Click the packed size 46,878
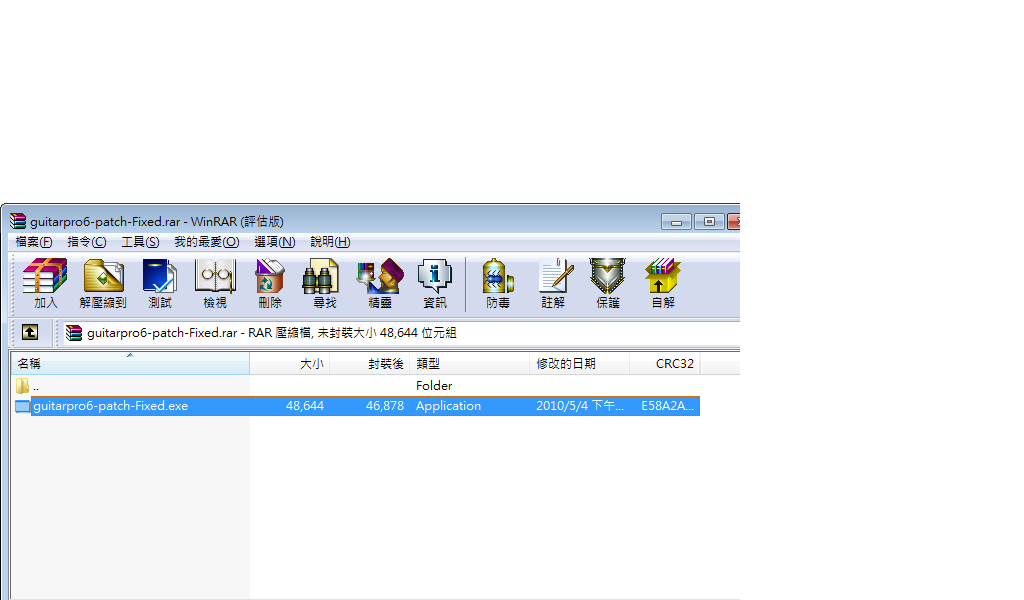The image size is (1024, 600). pos(385,406)
